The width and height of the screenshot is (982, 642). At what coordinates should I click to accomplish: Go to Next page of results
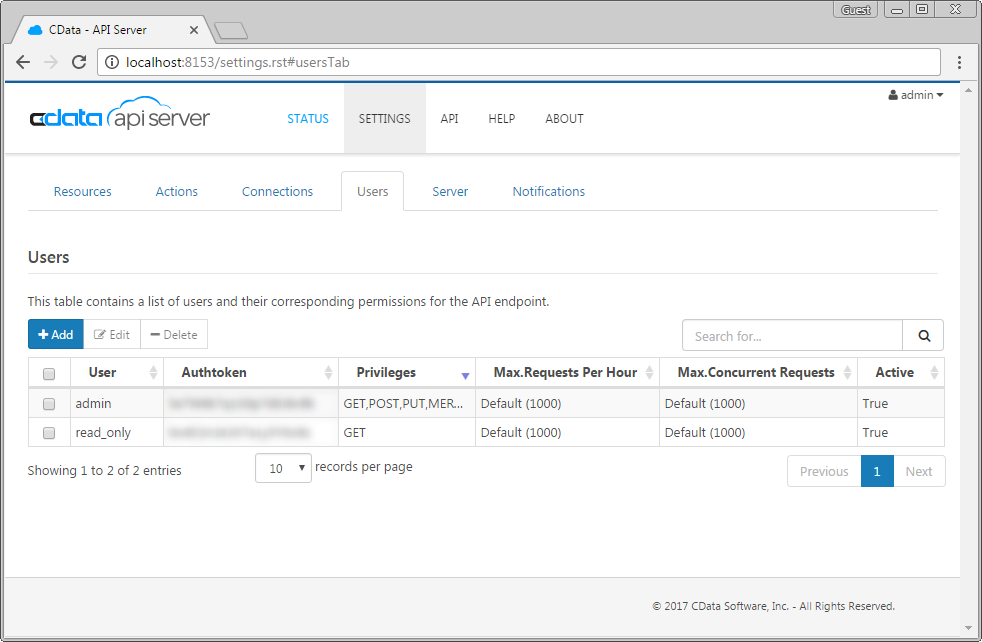(918, 471)
